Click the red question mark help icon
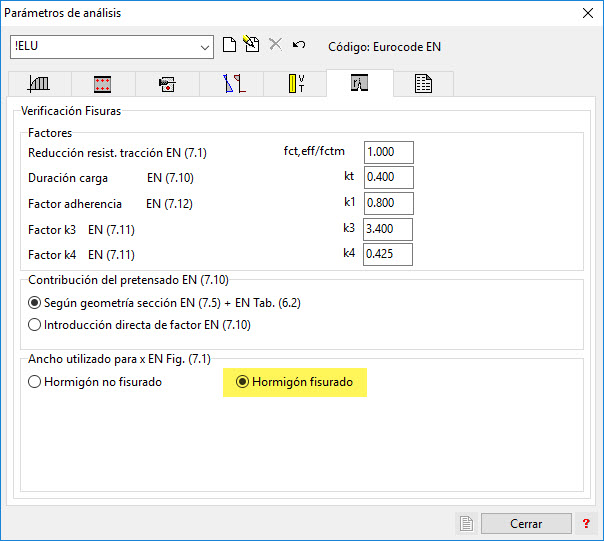 586,523
